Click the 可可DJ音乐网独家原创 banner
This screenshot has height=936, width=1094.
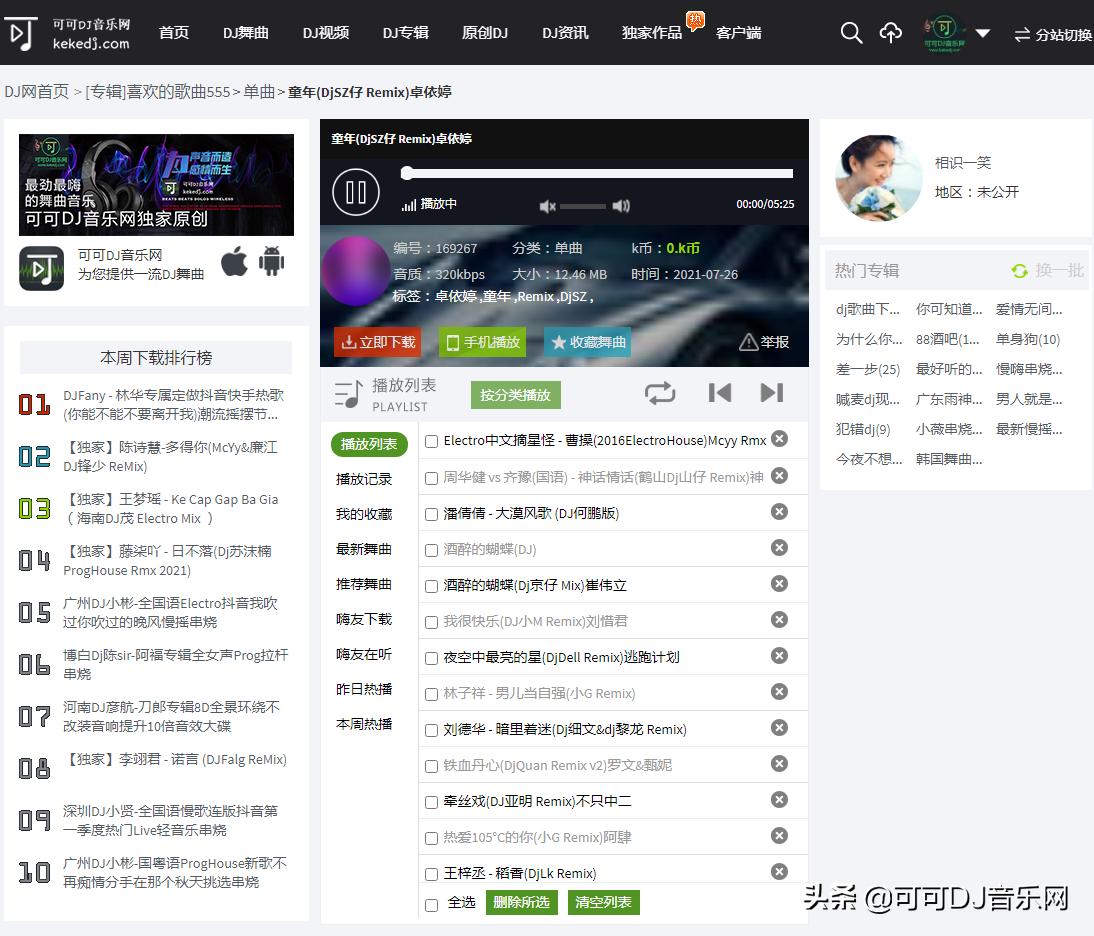[x=156, y=185]
